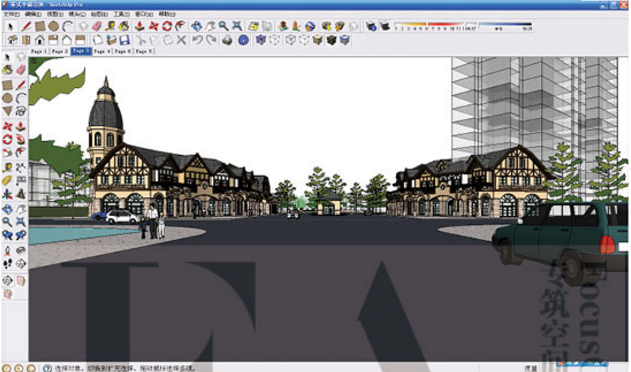Switch to front house view icon
Image resolution: width=631 pixels, height=372 pixels.
coord(39,40)
